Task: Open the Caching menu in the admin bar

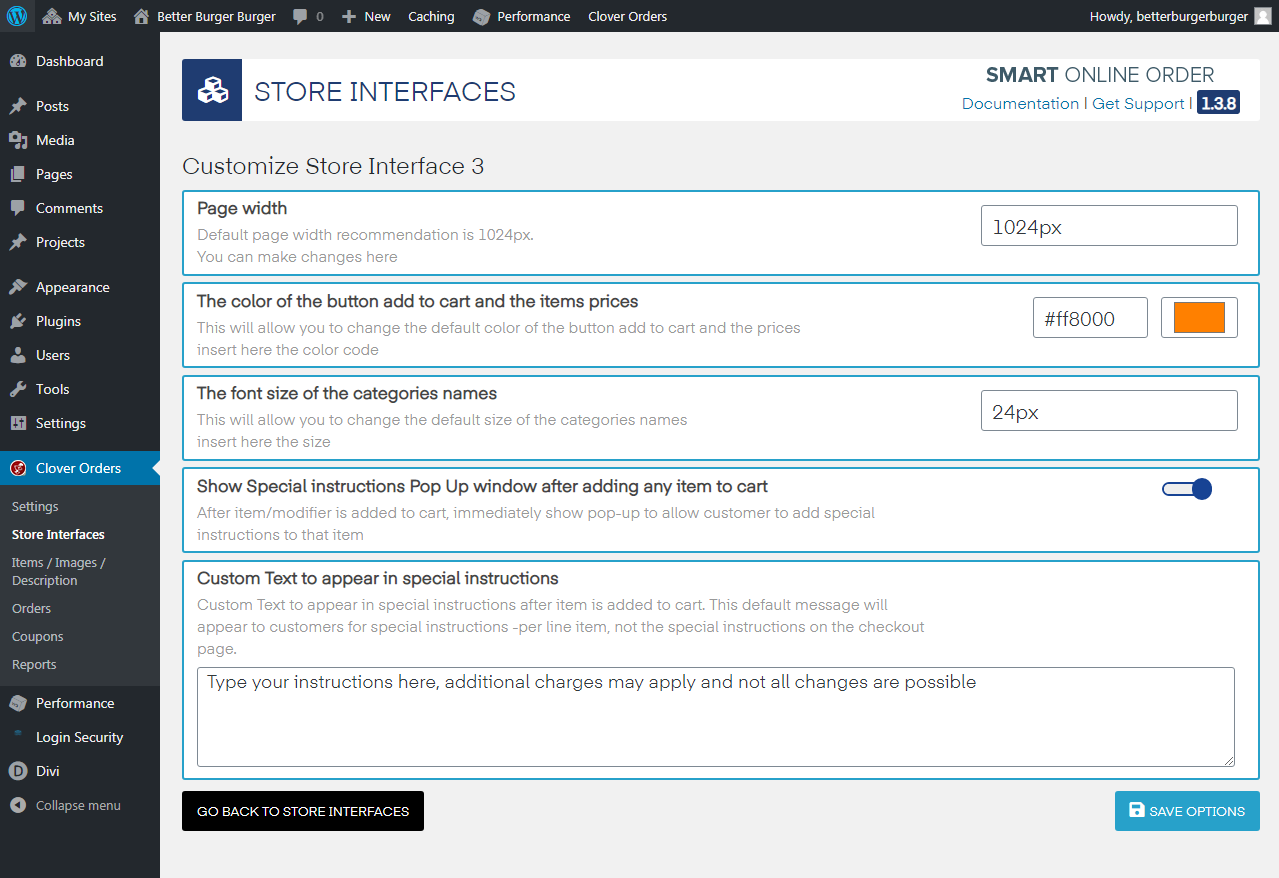Action: pyautogui.click(x=431, y=16)
